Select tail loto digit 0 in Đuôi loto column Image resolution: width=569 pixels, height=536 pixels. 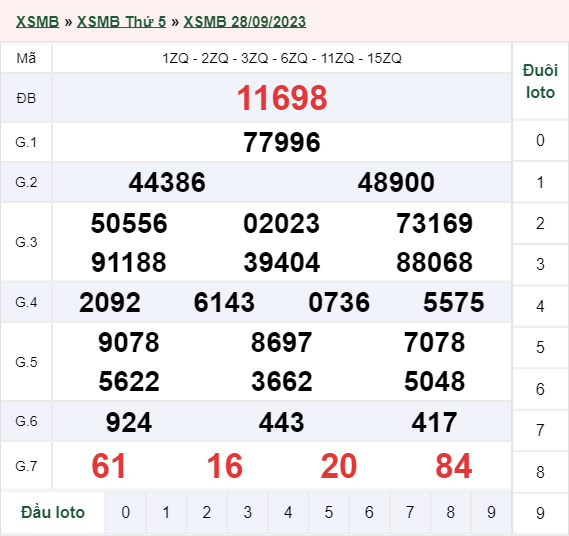pos(540,140)
